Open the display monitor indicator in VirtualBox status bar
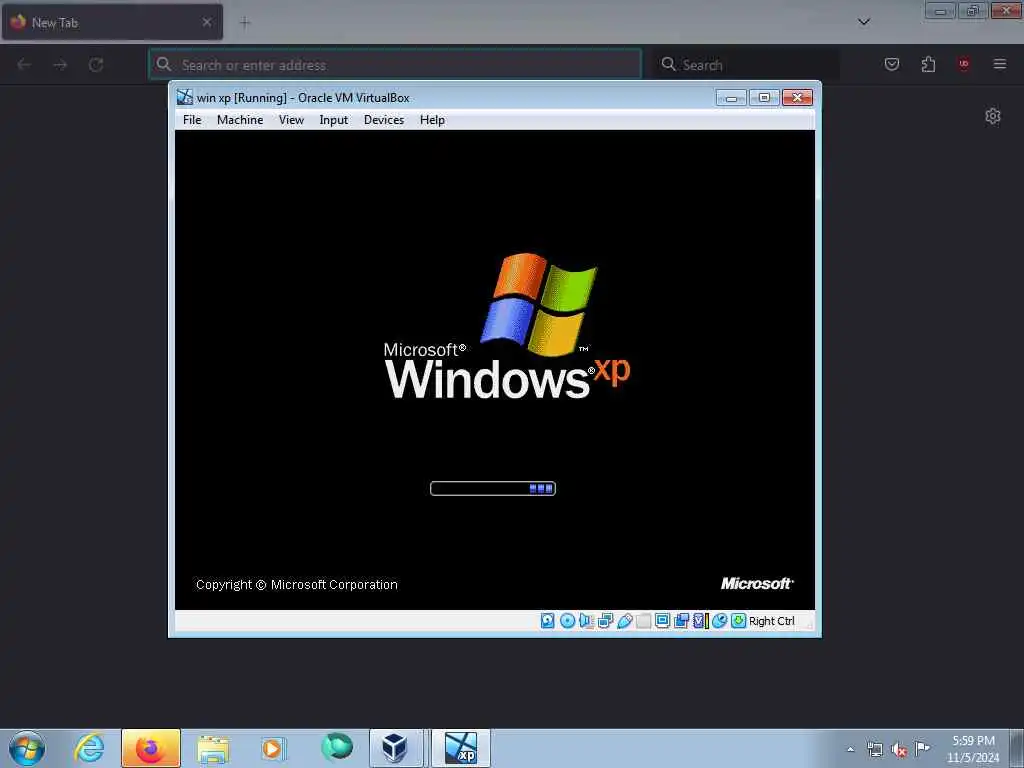 tap(662, 620)
